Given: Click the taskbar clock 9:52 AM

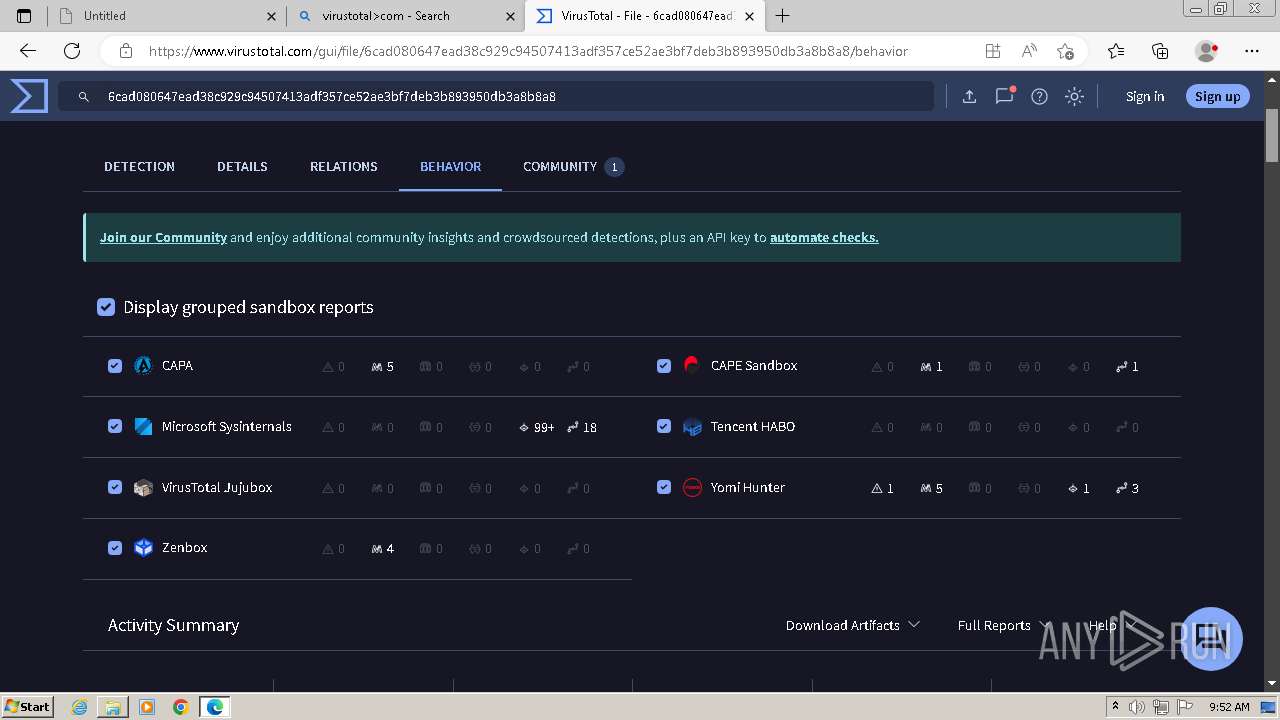Looking at the screenshot, I should pyautogui.click(x=1229, y=707).
